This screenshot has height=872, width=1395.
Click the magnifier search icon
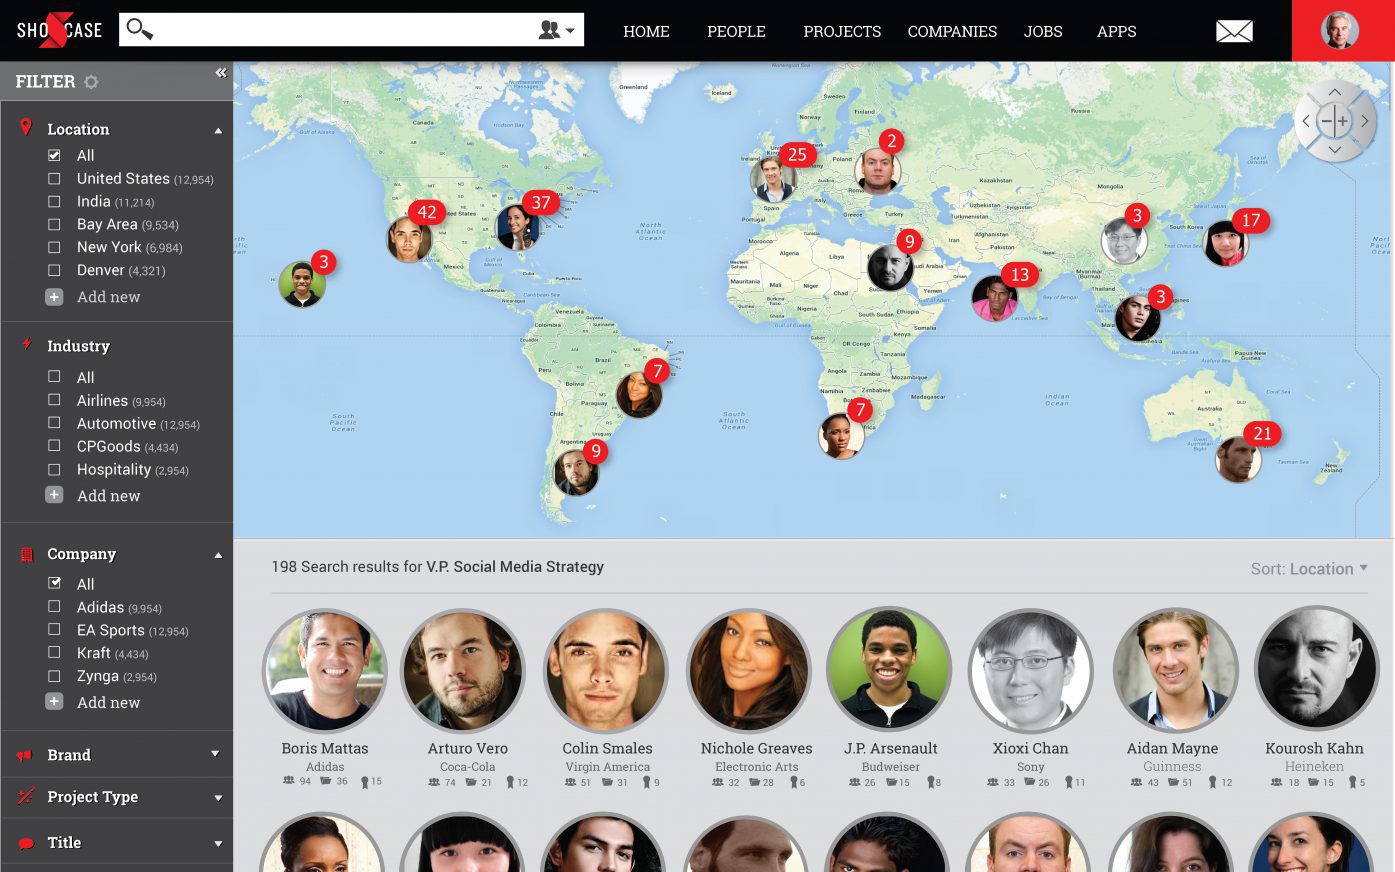(x=140, y=29)
